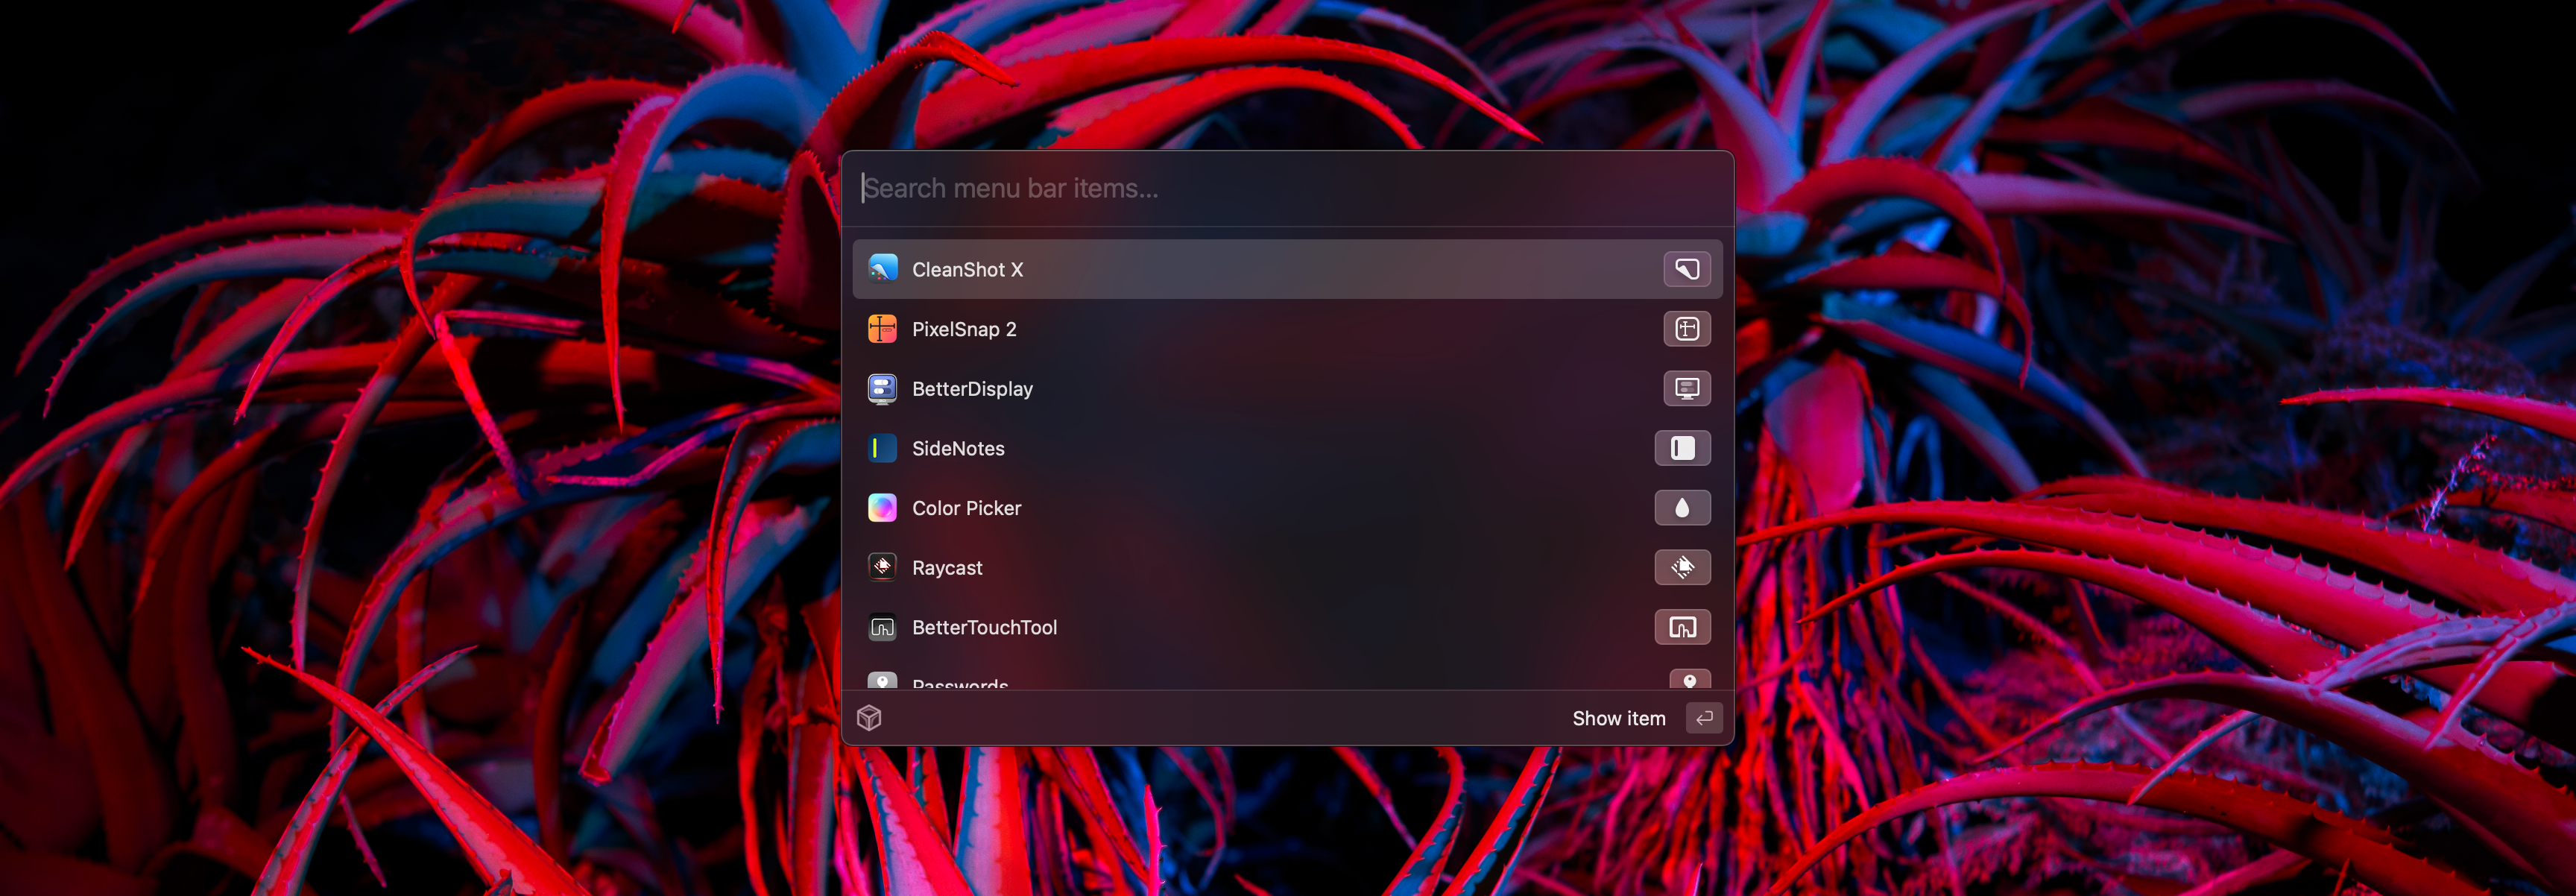
Task: Toggle Raycast menu bar item visibility
Action: click(1684, 567)
